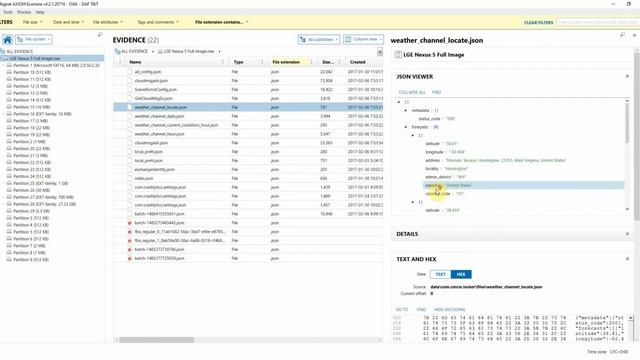Click red icon of fbs_regular_0 file row
Image resolution: width=640 pixels, height=360 pixels.
(130, 232)
